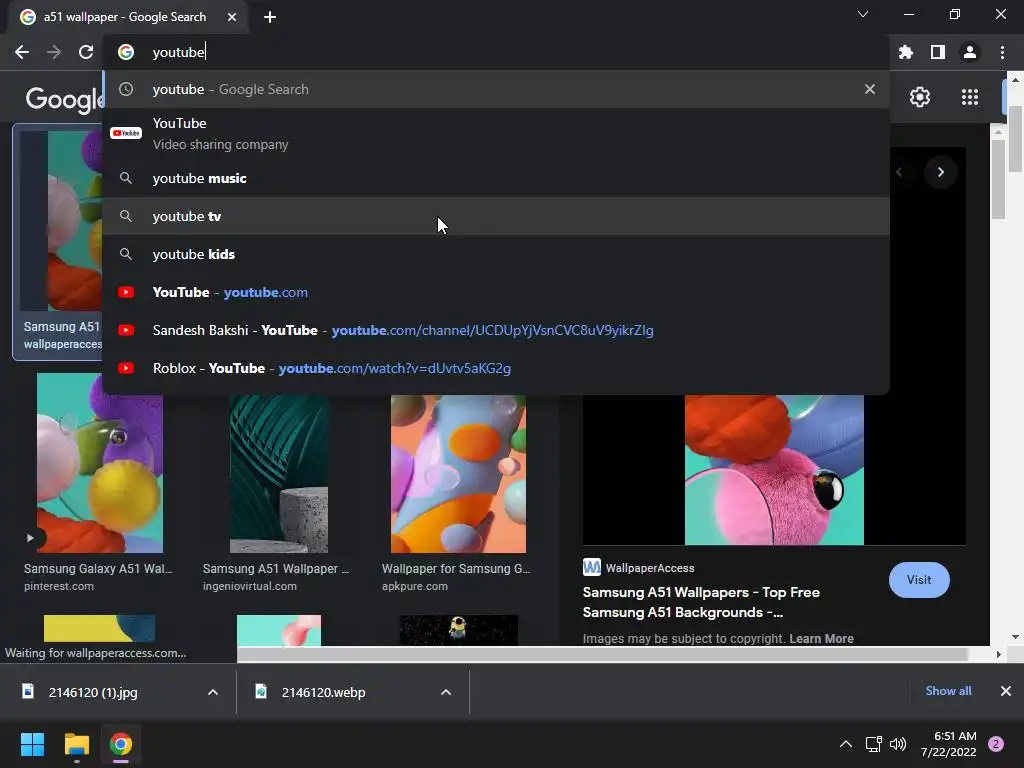The height and width of the screenshot is (768, 1024).
Task: Open downloaded file 2146120.webp
Action: tap(323, 692)
